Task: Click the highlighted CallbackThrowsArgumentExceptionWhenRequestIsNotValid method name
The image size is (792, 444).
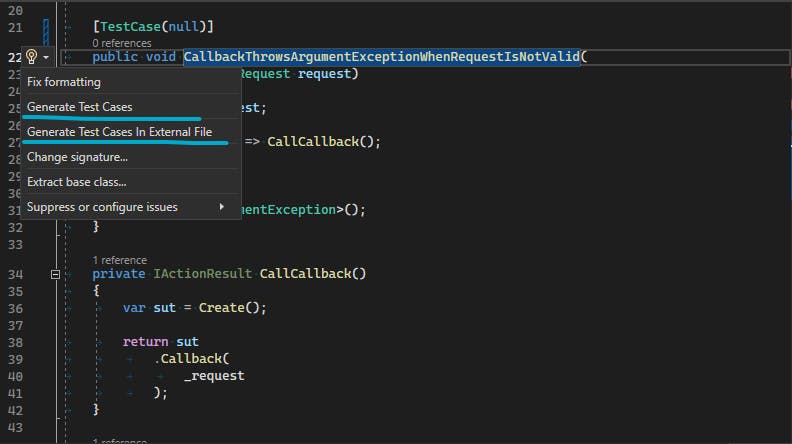Action: [x=381, y=56]
